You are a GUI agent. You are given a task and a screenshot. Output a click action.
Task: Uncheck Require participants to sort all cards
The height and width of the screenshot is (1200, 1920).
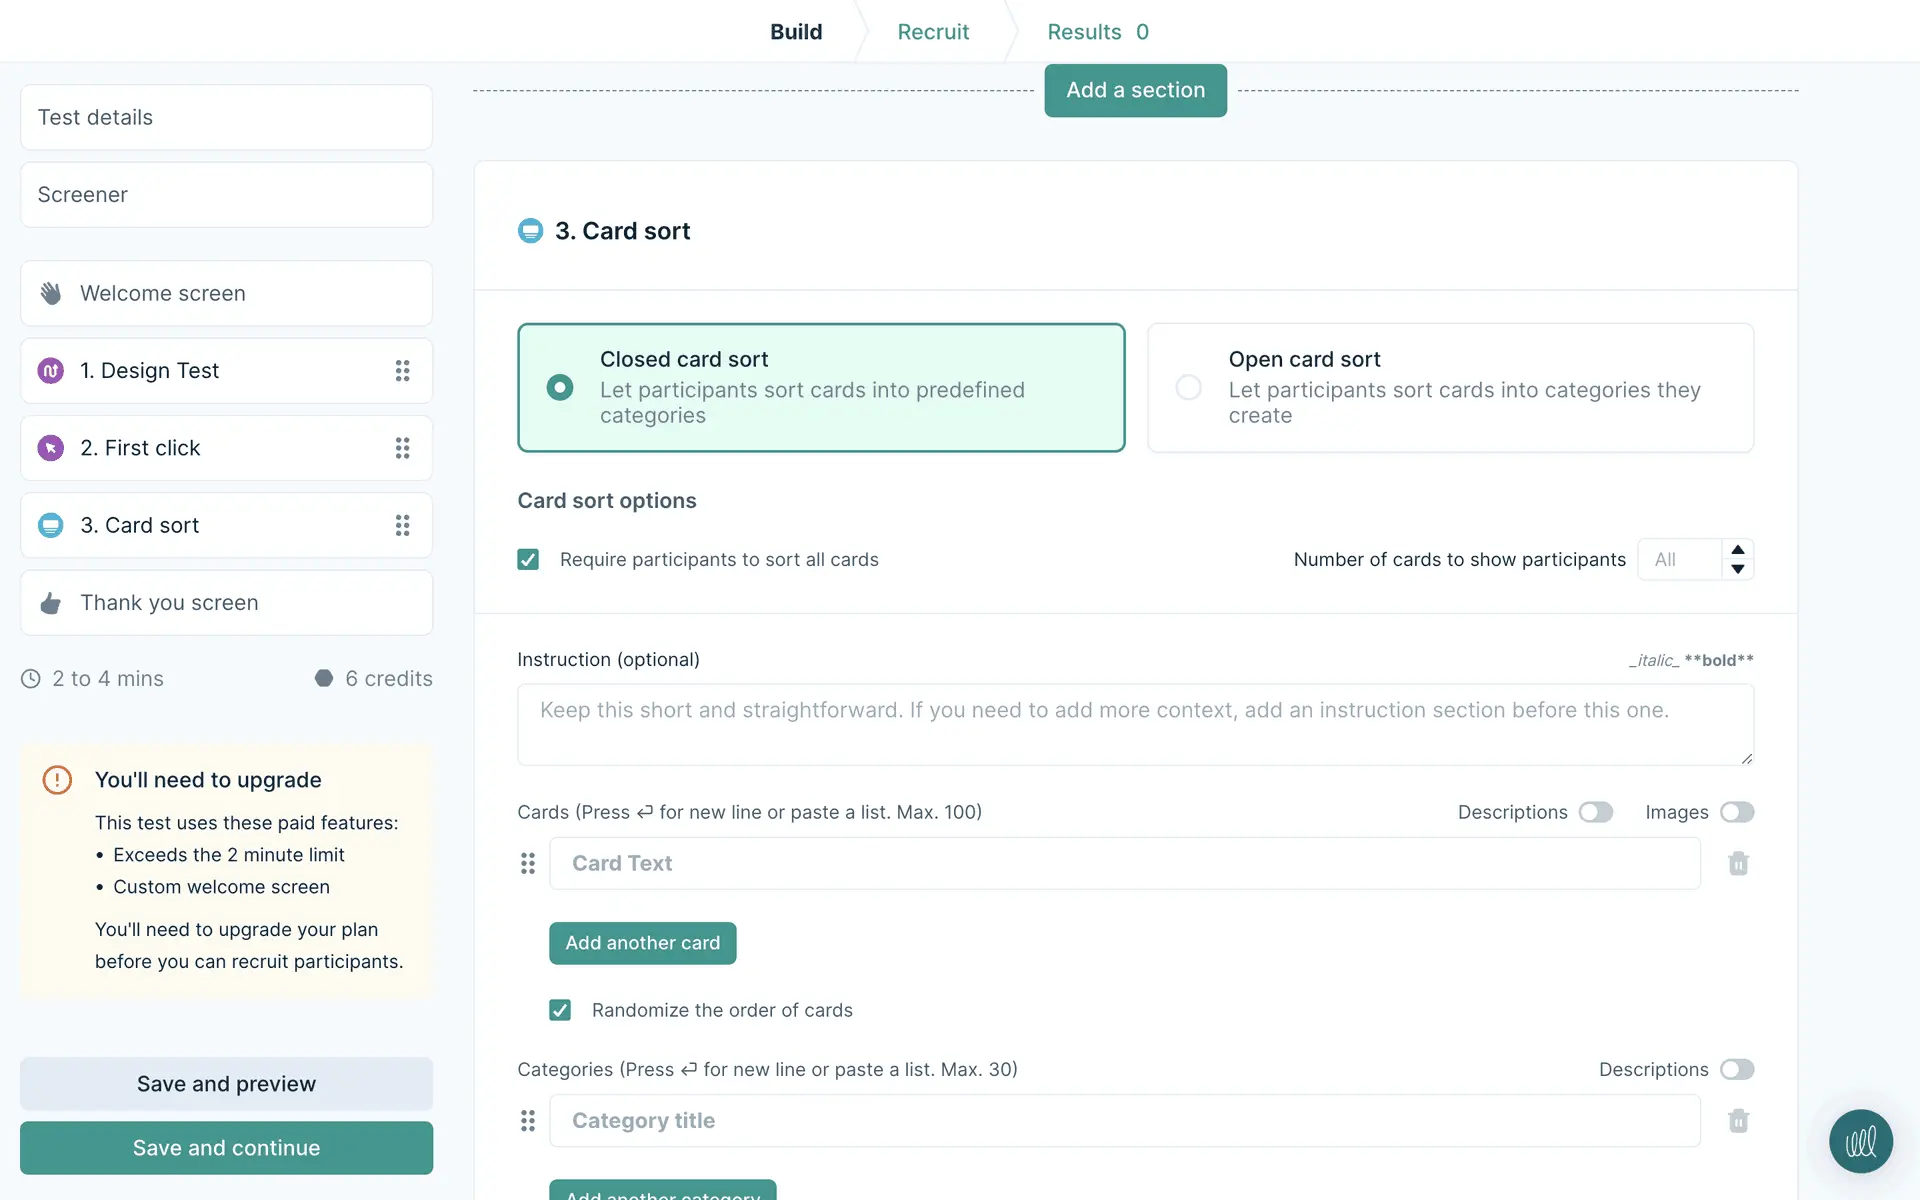(528, 560)
